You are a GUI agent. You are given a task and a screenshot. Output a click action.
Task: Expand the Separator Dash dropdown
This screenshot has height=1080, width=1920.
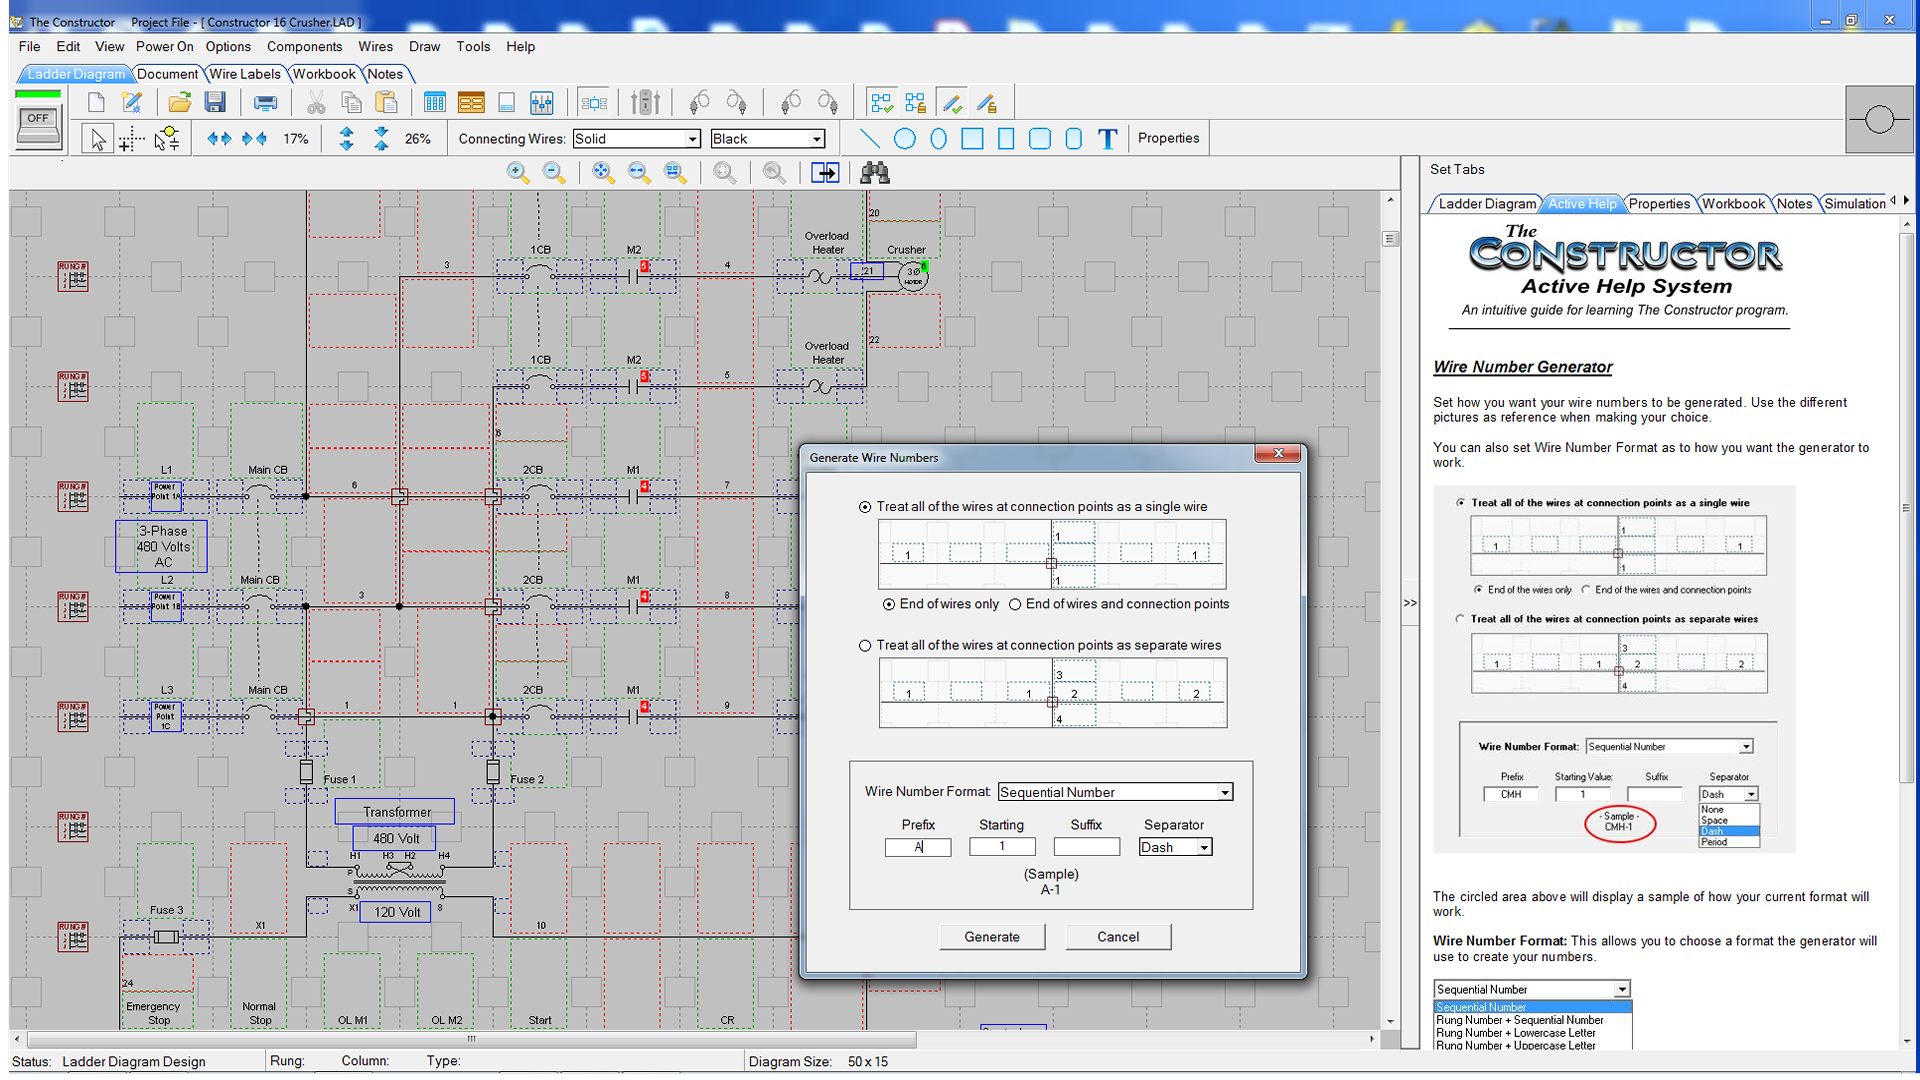tap(1204, 847)
